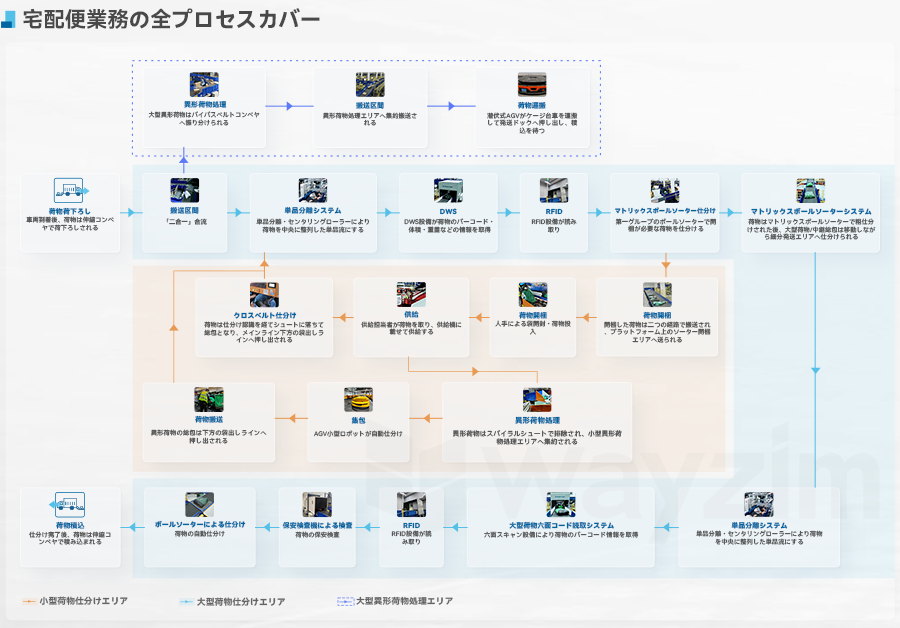Open the photo above マトリックスボールソーター仕分け
Screen dimensions: 900x628
point(665,190)
